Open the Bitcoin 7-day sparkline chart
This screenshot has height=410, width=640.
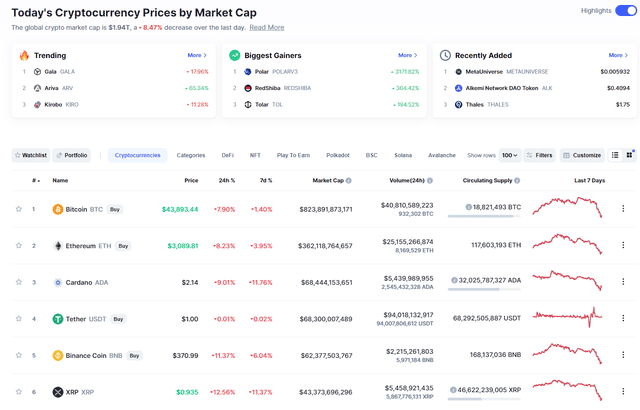[568, 208]
